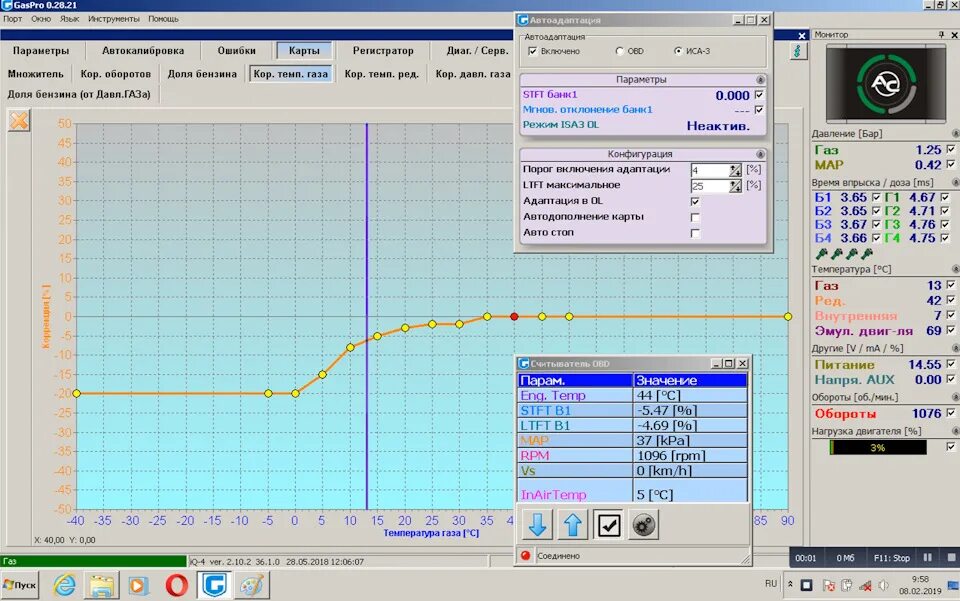Show hidden tray icons
The width and height of the screenshot is (960, 601).
coord(790,584)
